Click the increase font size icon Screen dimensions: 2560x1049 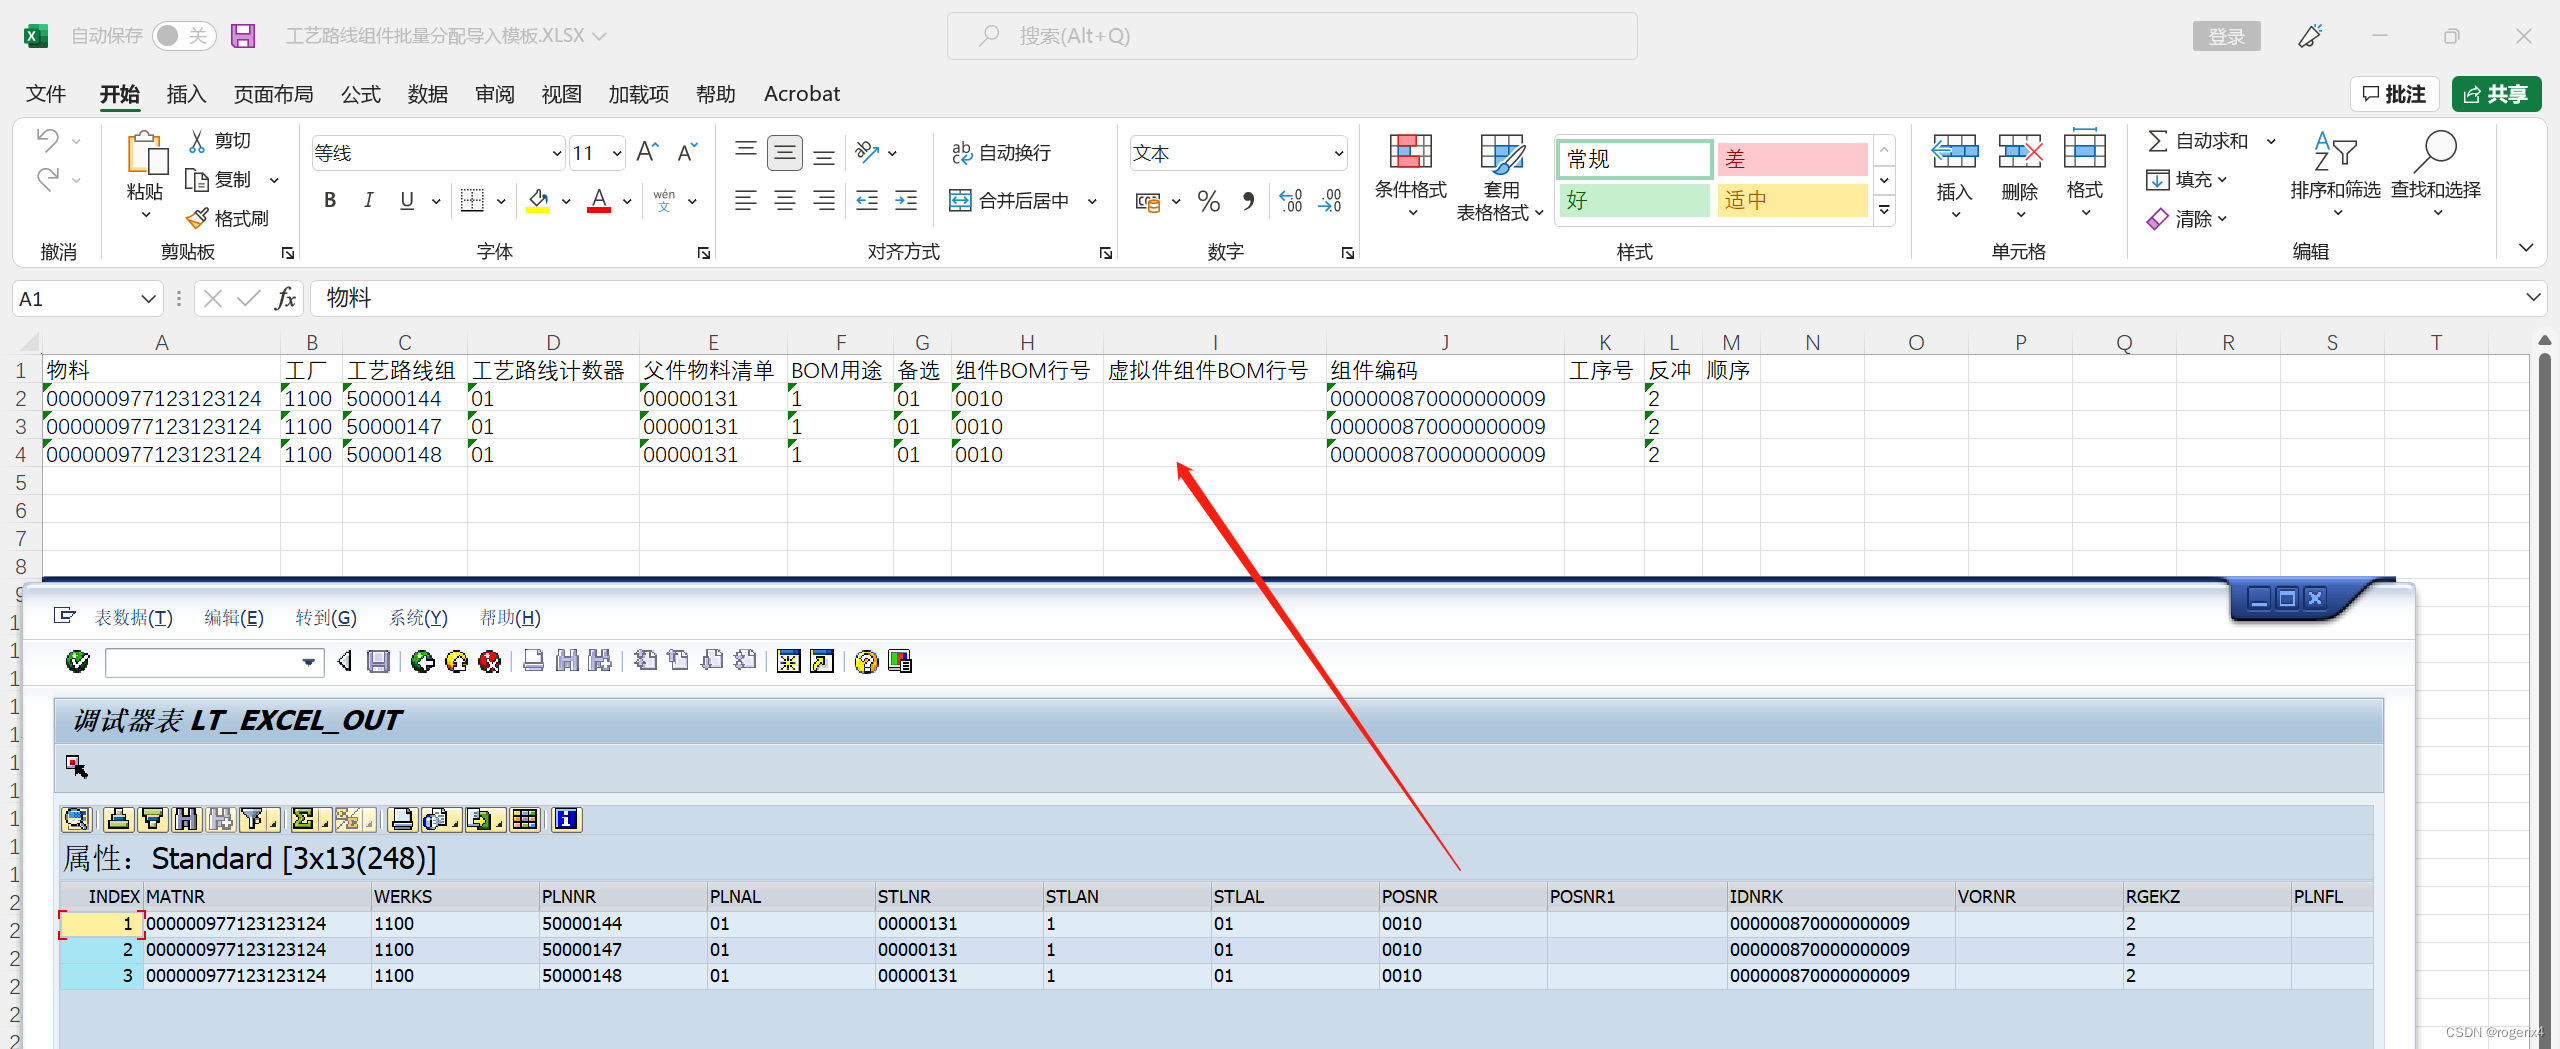pyautogui.click(x=648, y=152)
